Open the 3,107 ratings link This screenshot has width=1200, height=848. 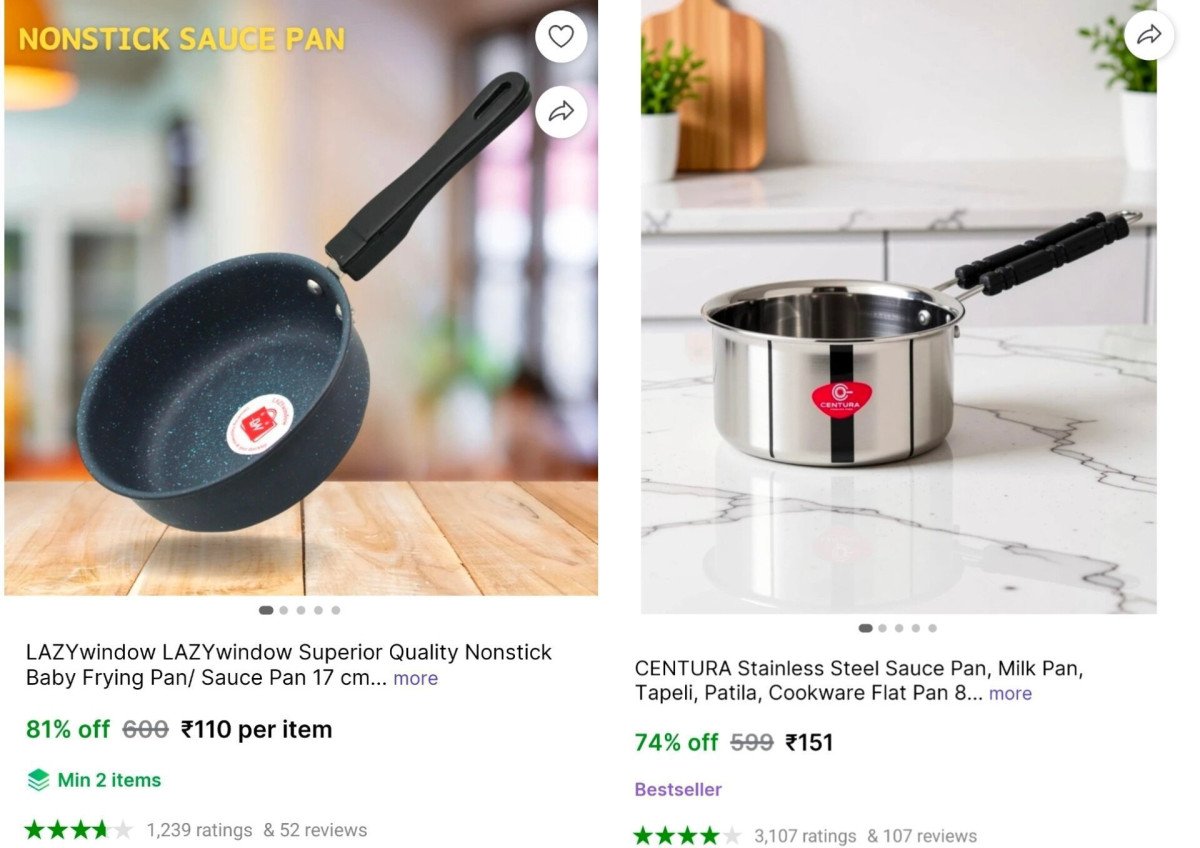coord(805,836)
